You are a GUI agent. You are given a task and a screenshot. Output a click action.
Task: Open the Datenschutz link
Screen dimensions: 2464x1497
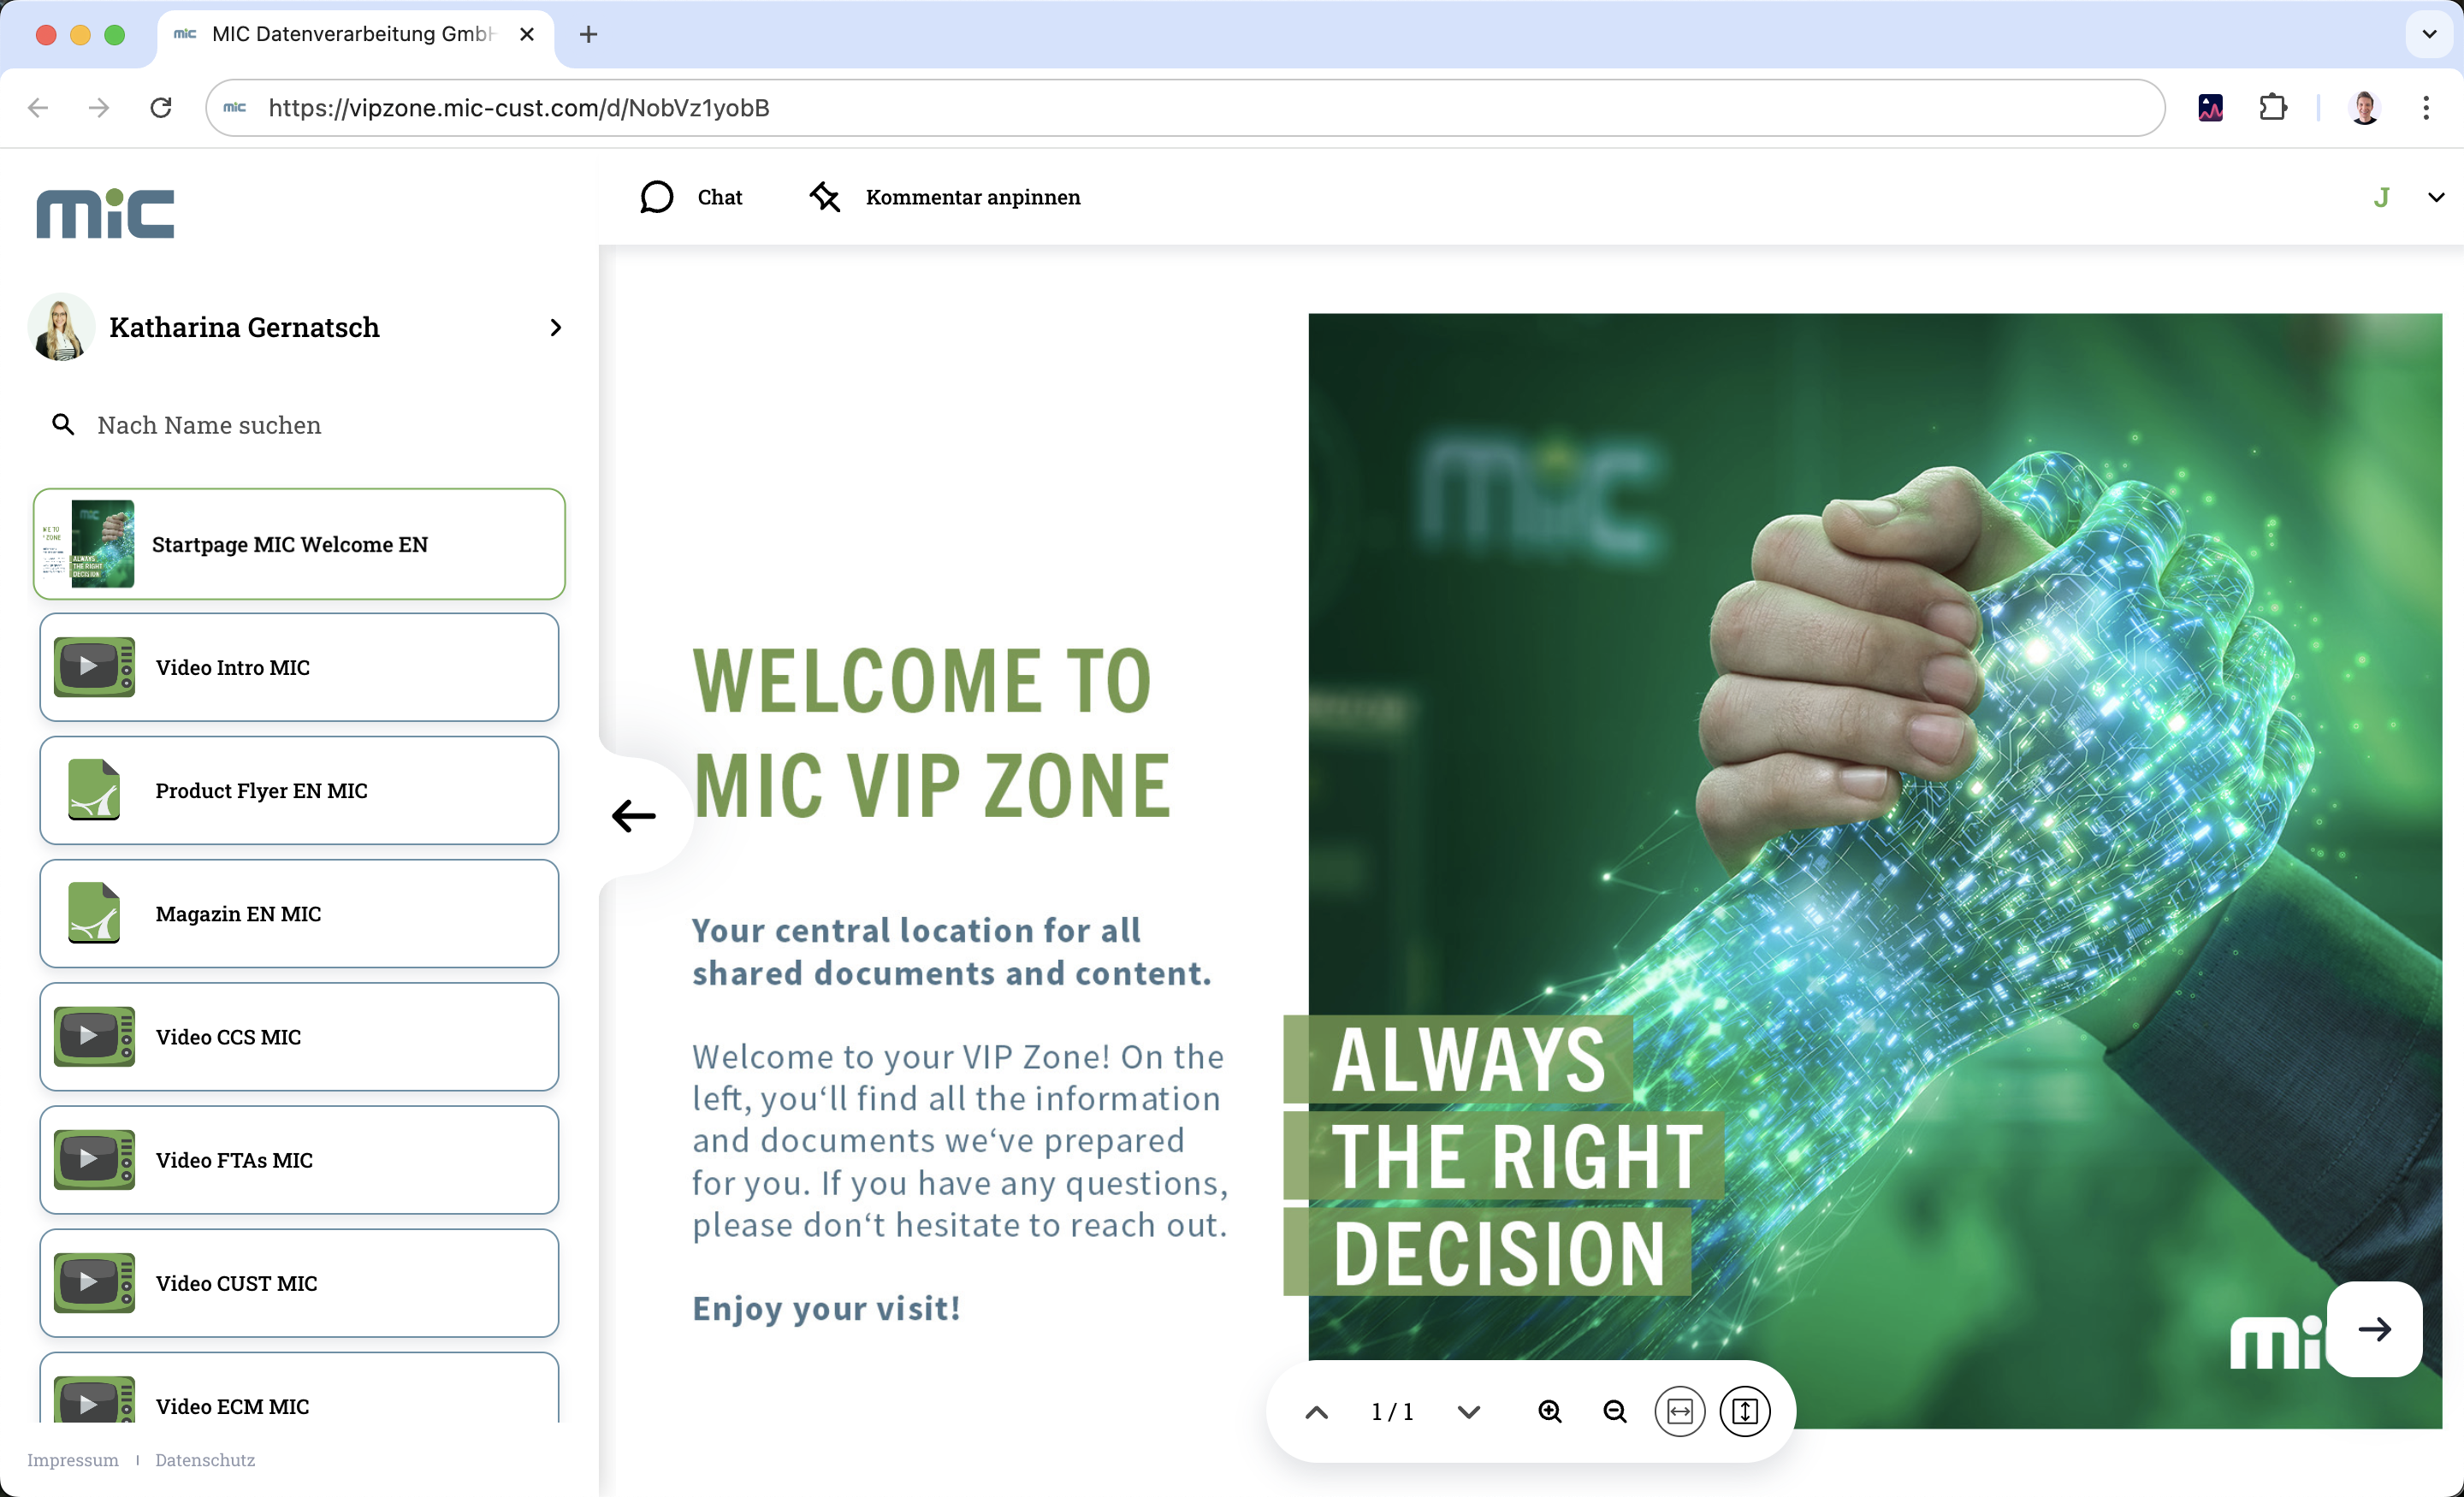(x=205, y=1460)
